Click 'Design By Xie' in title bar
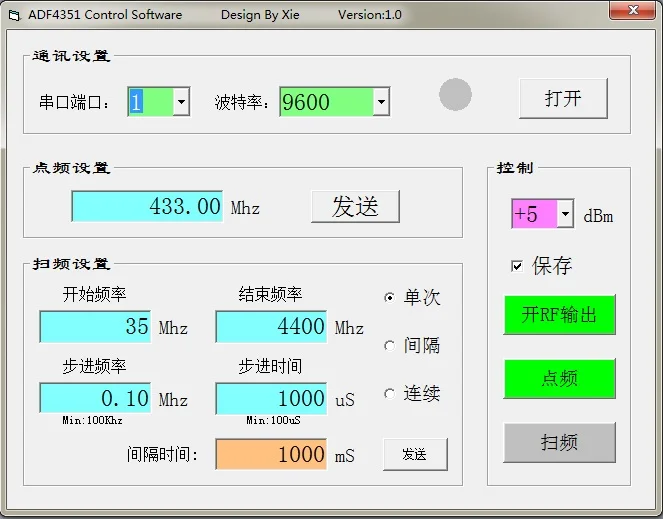 click(x=260, y=15)
